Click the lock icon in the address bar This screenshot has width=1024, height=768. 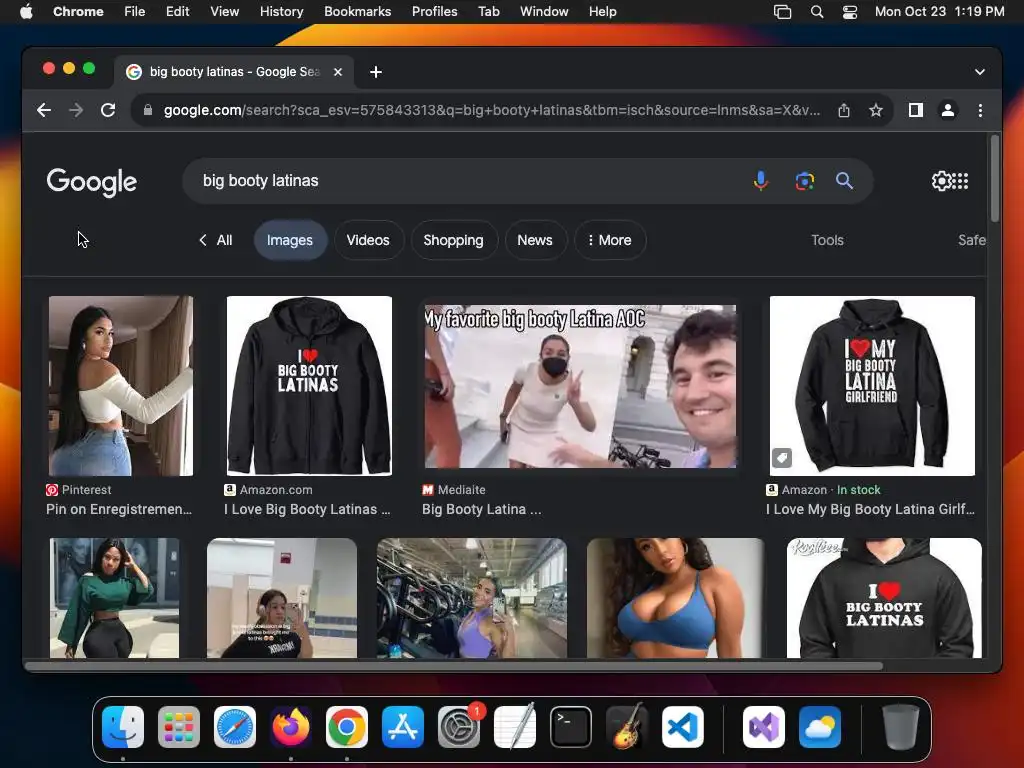(x=148, y=110)
